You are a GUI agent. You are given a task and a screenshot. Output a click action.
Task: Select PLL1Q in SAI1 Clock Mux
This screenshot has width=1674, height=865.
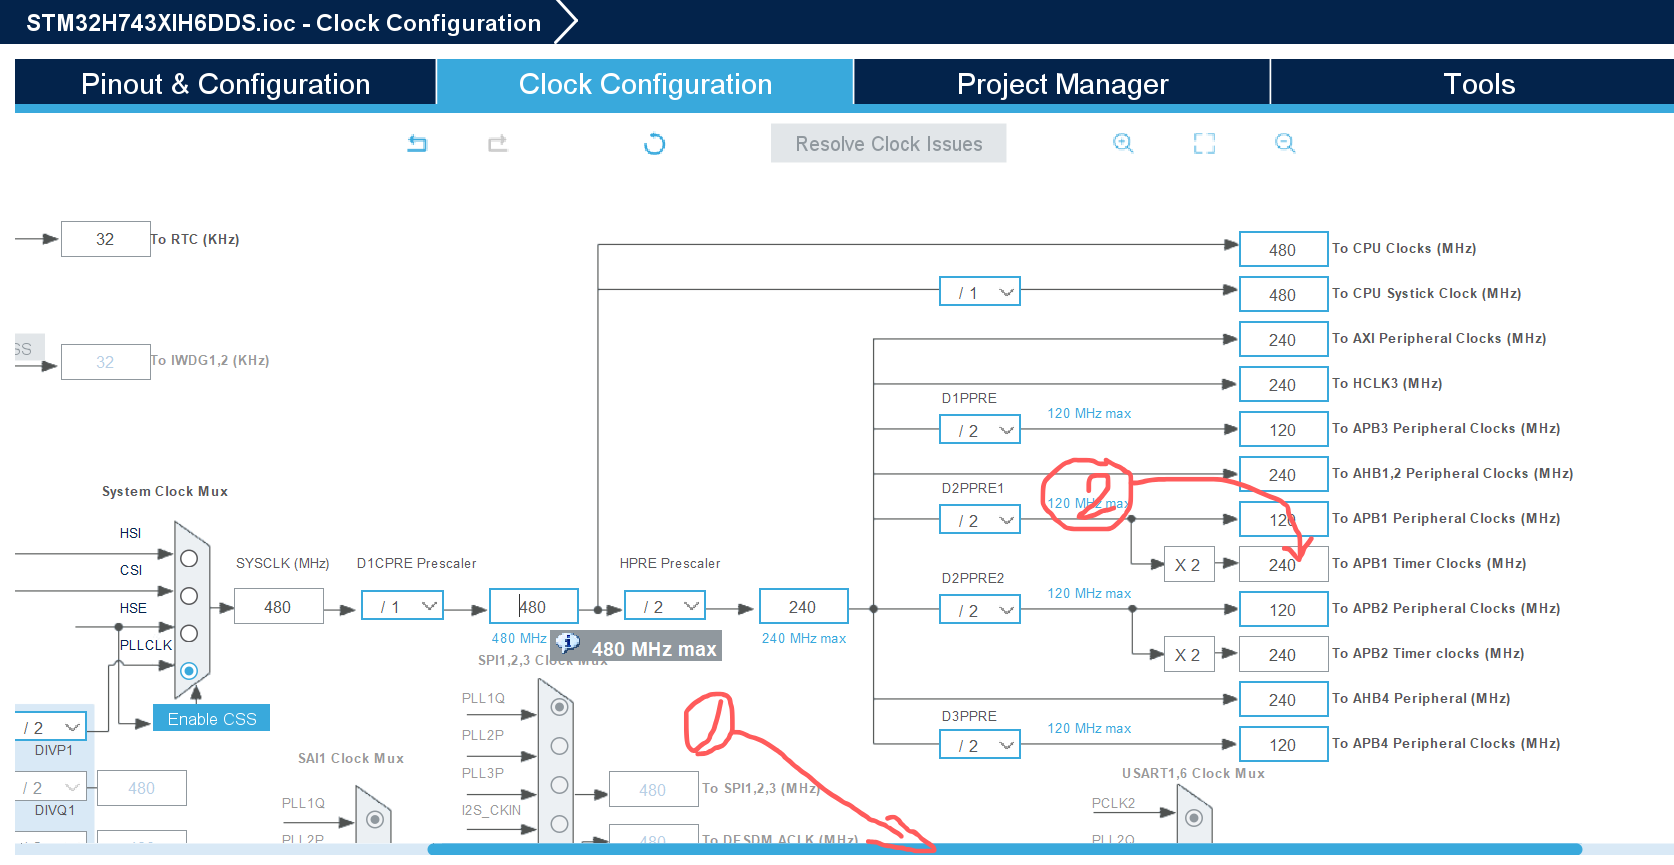(375, 820)
